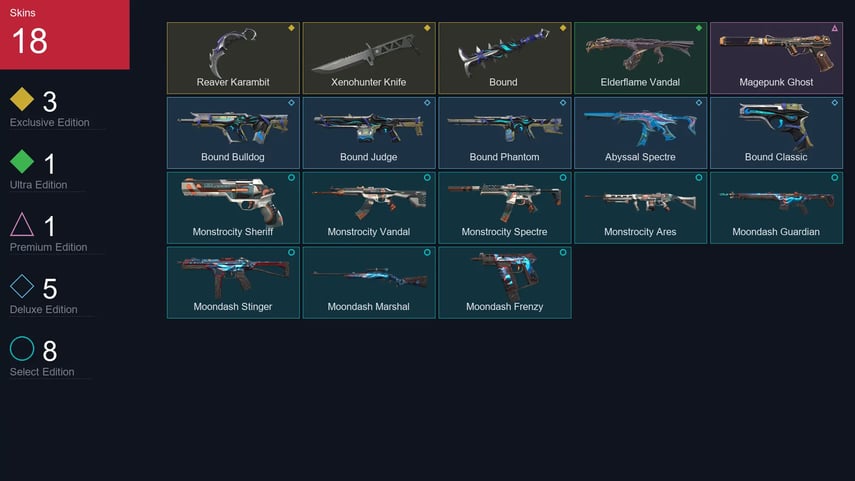Choose the Moondash Frenzy skin tile

[505, 282]
